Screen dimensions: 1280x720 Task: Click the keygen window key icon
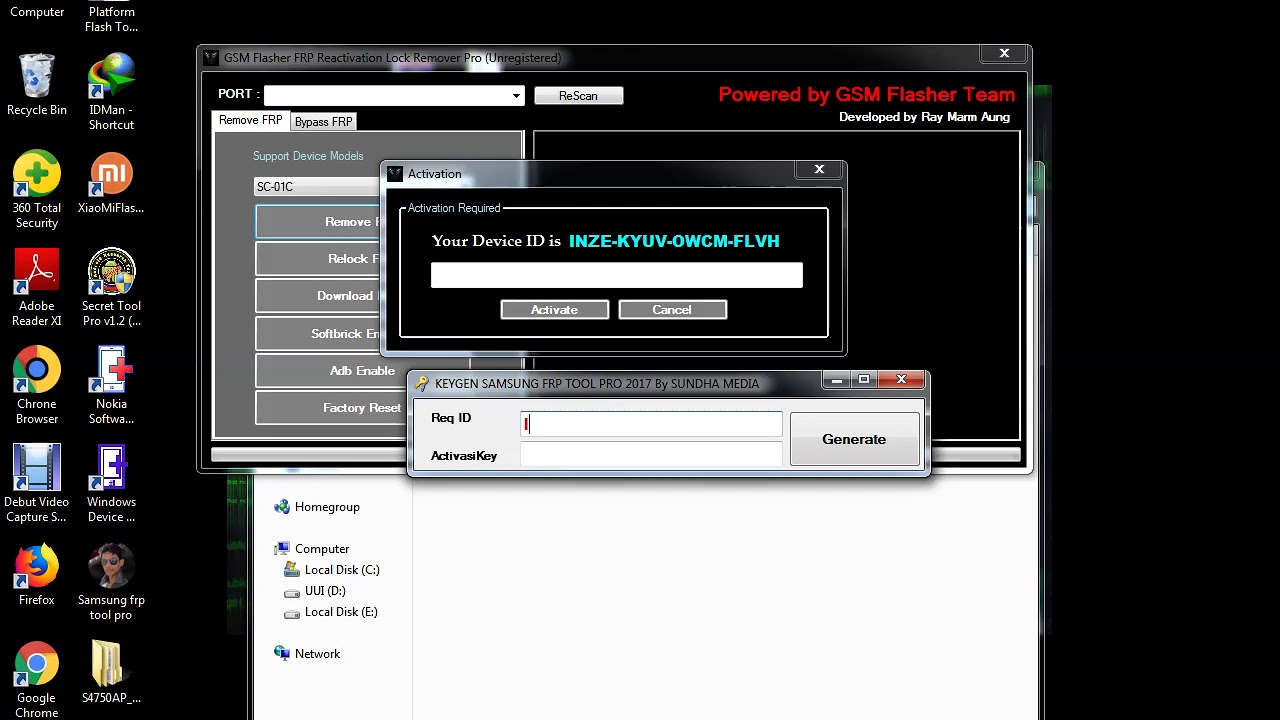pos(423,384)
